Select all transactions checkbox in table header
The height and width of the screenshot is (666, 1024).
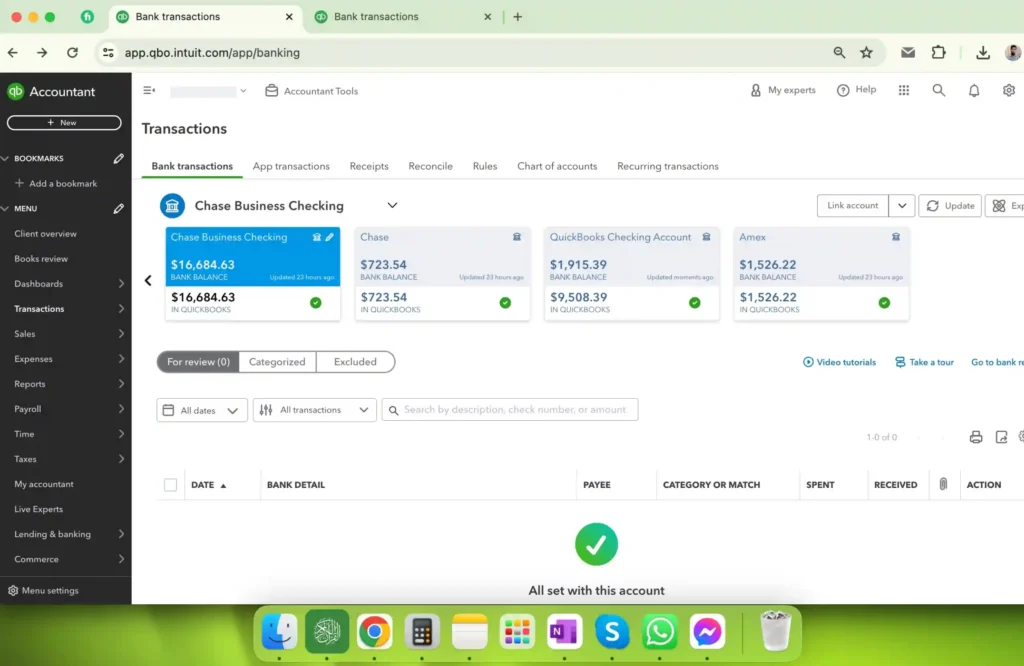(170, 484)
